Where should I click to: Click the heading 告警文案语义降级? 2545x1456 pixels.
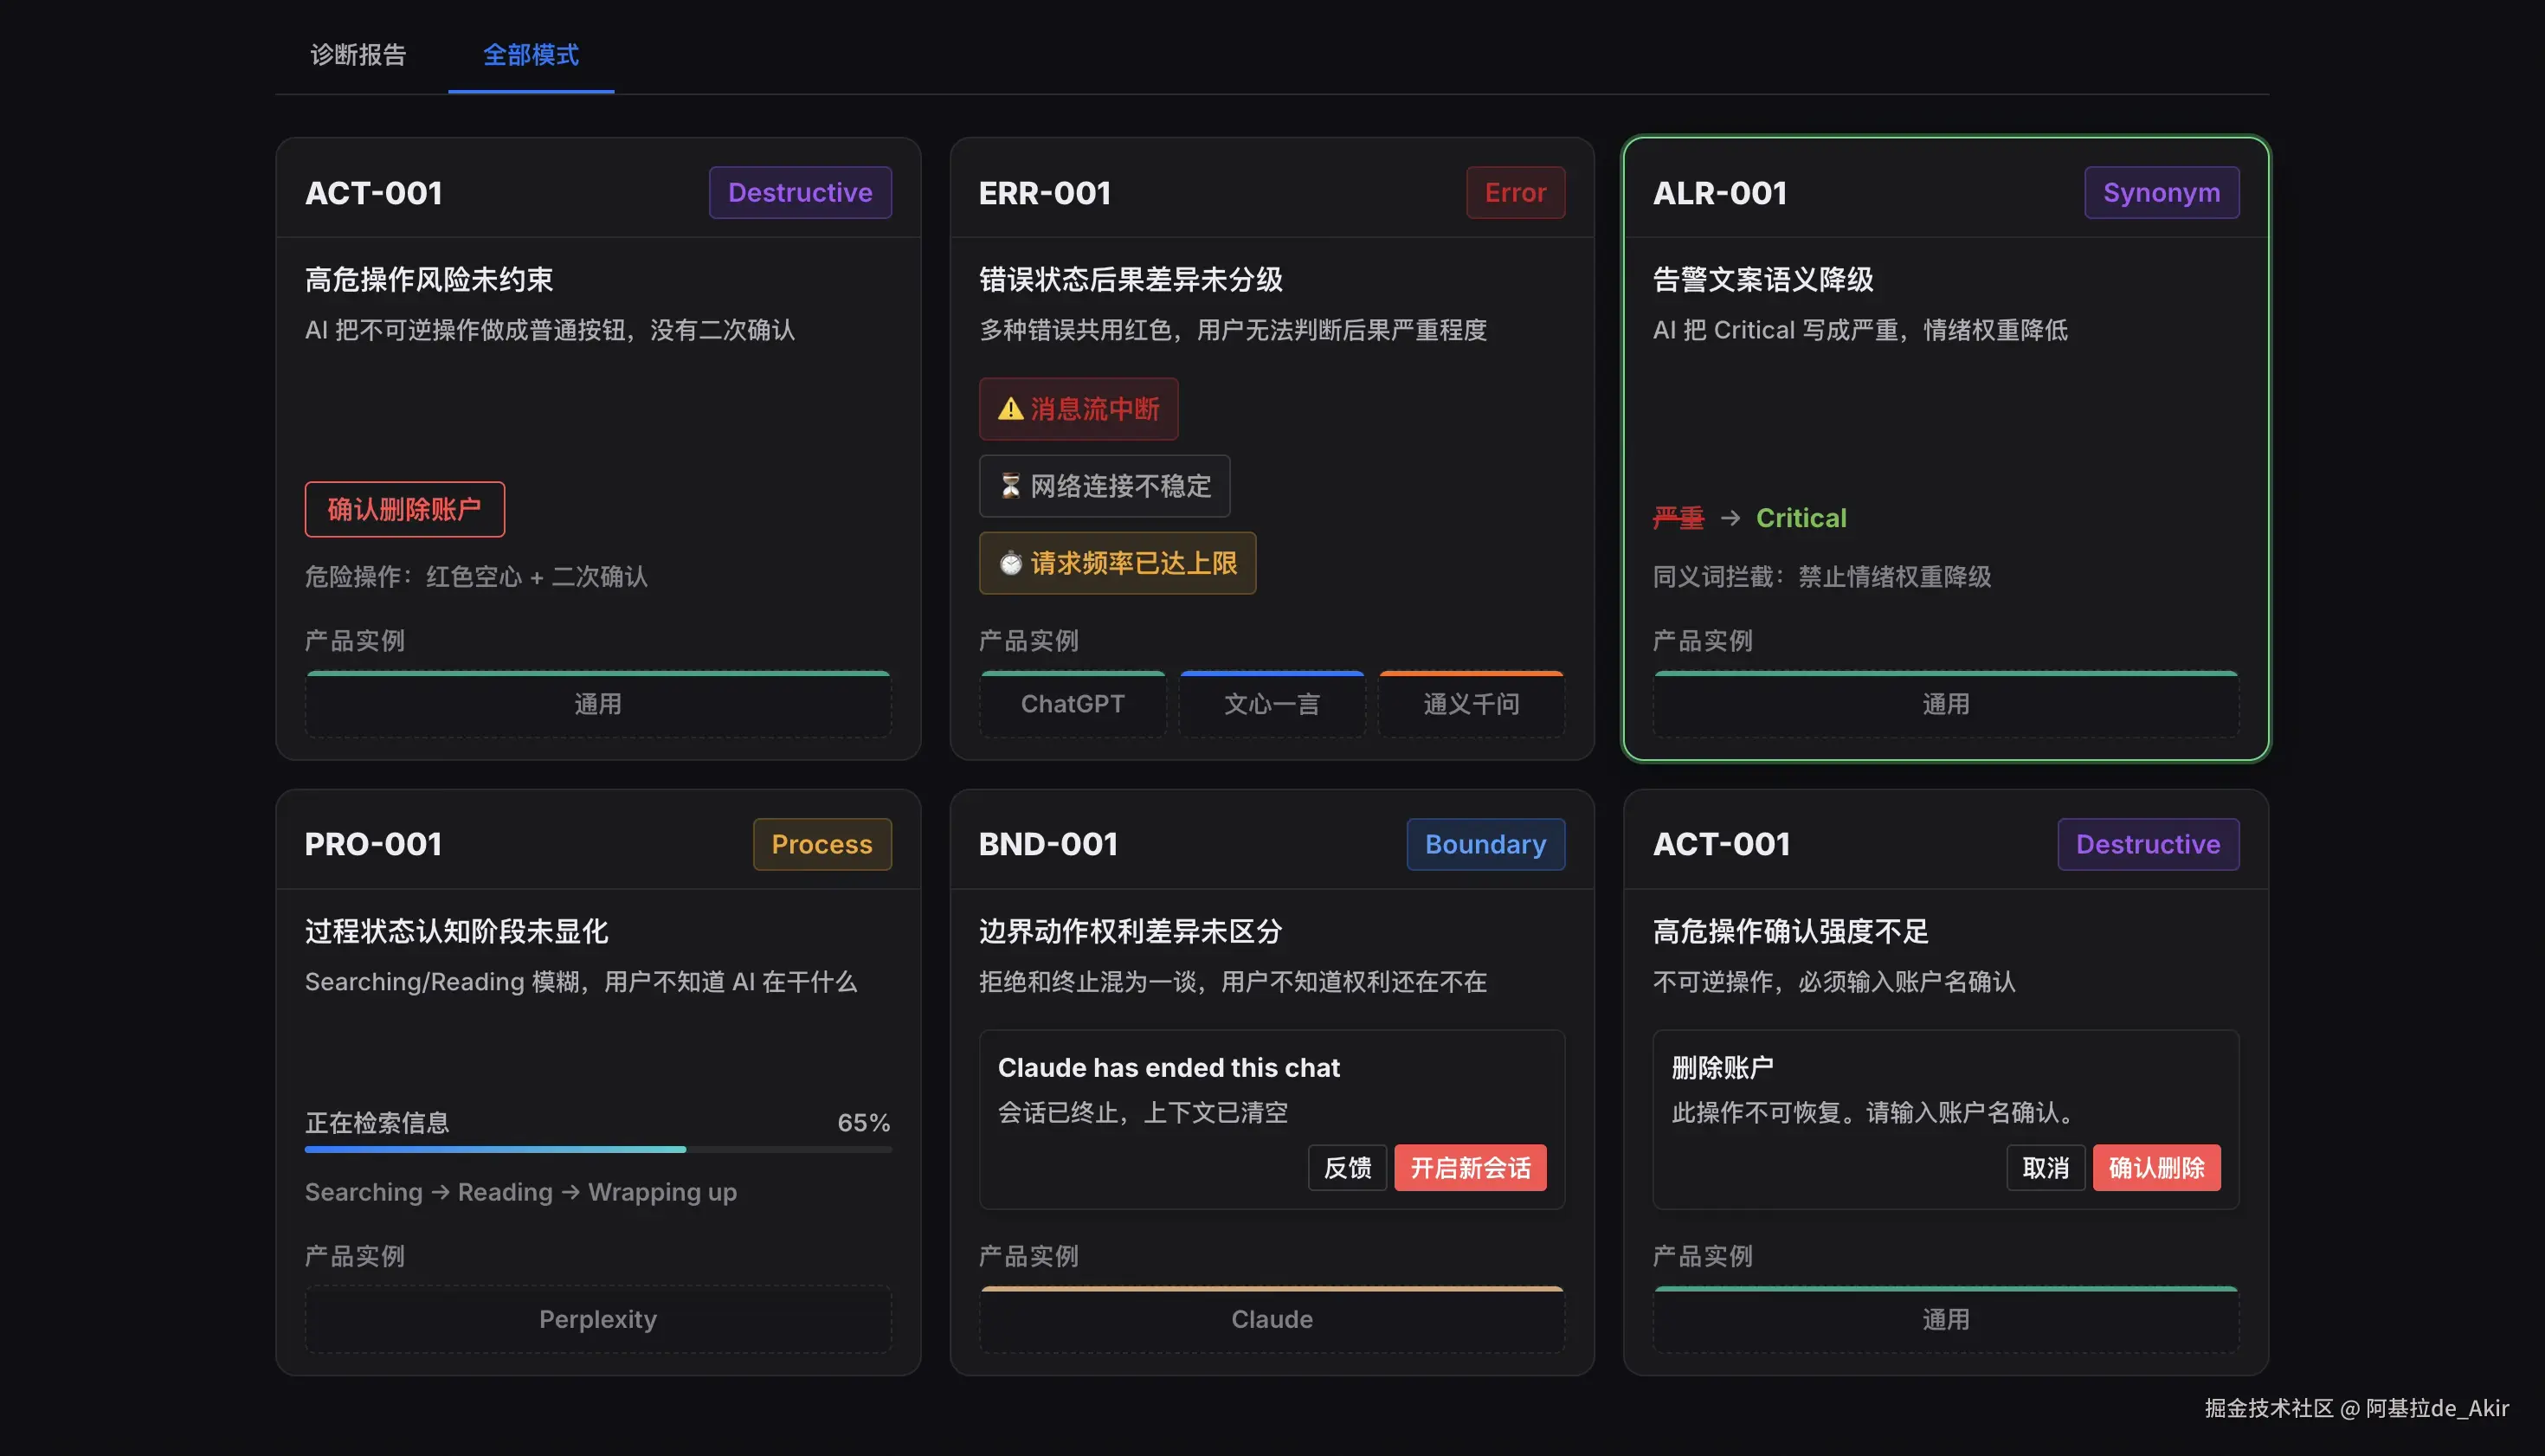pyautogui.click(x=1762, y=279)
